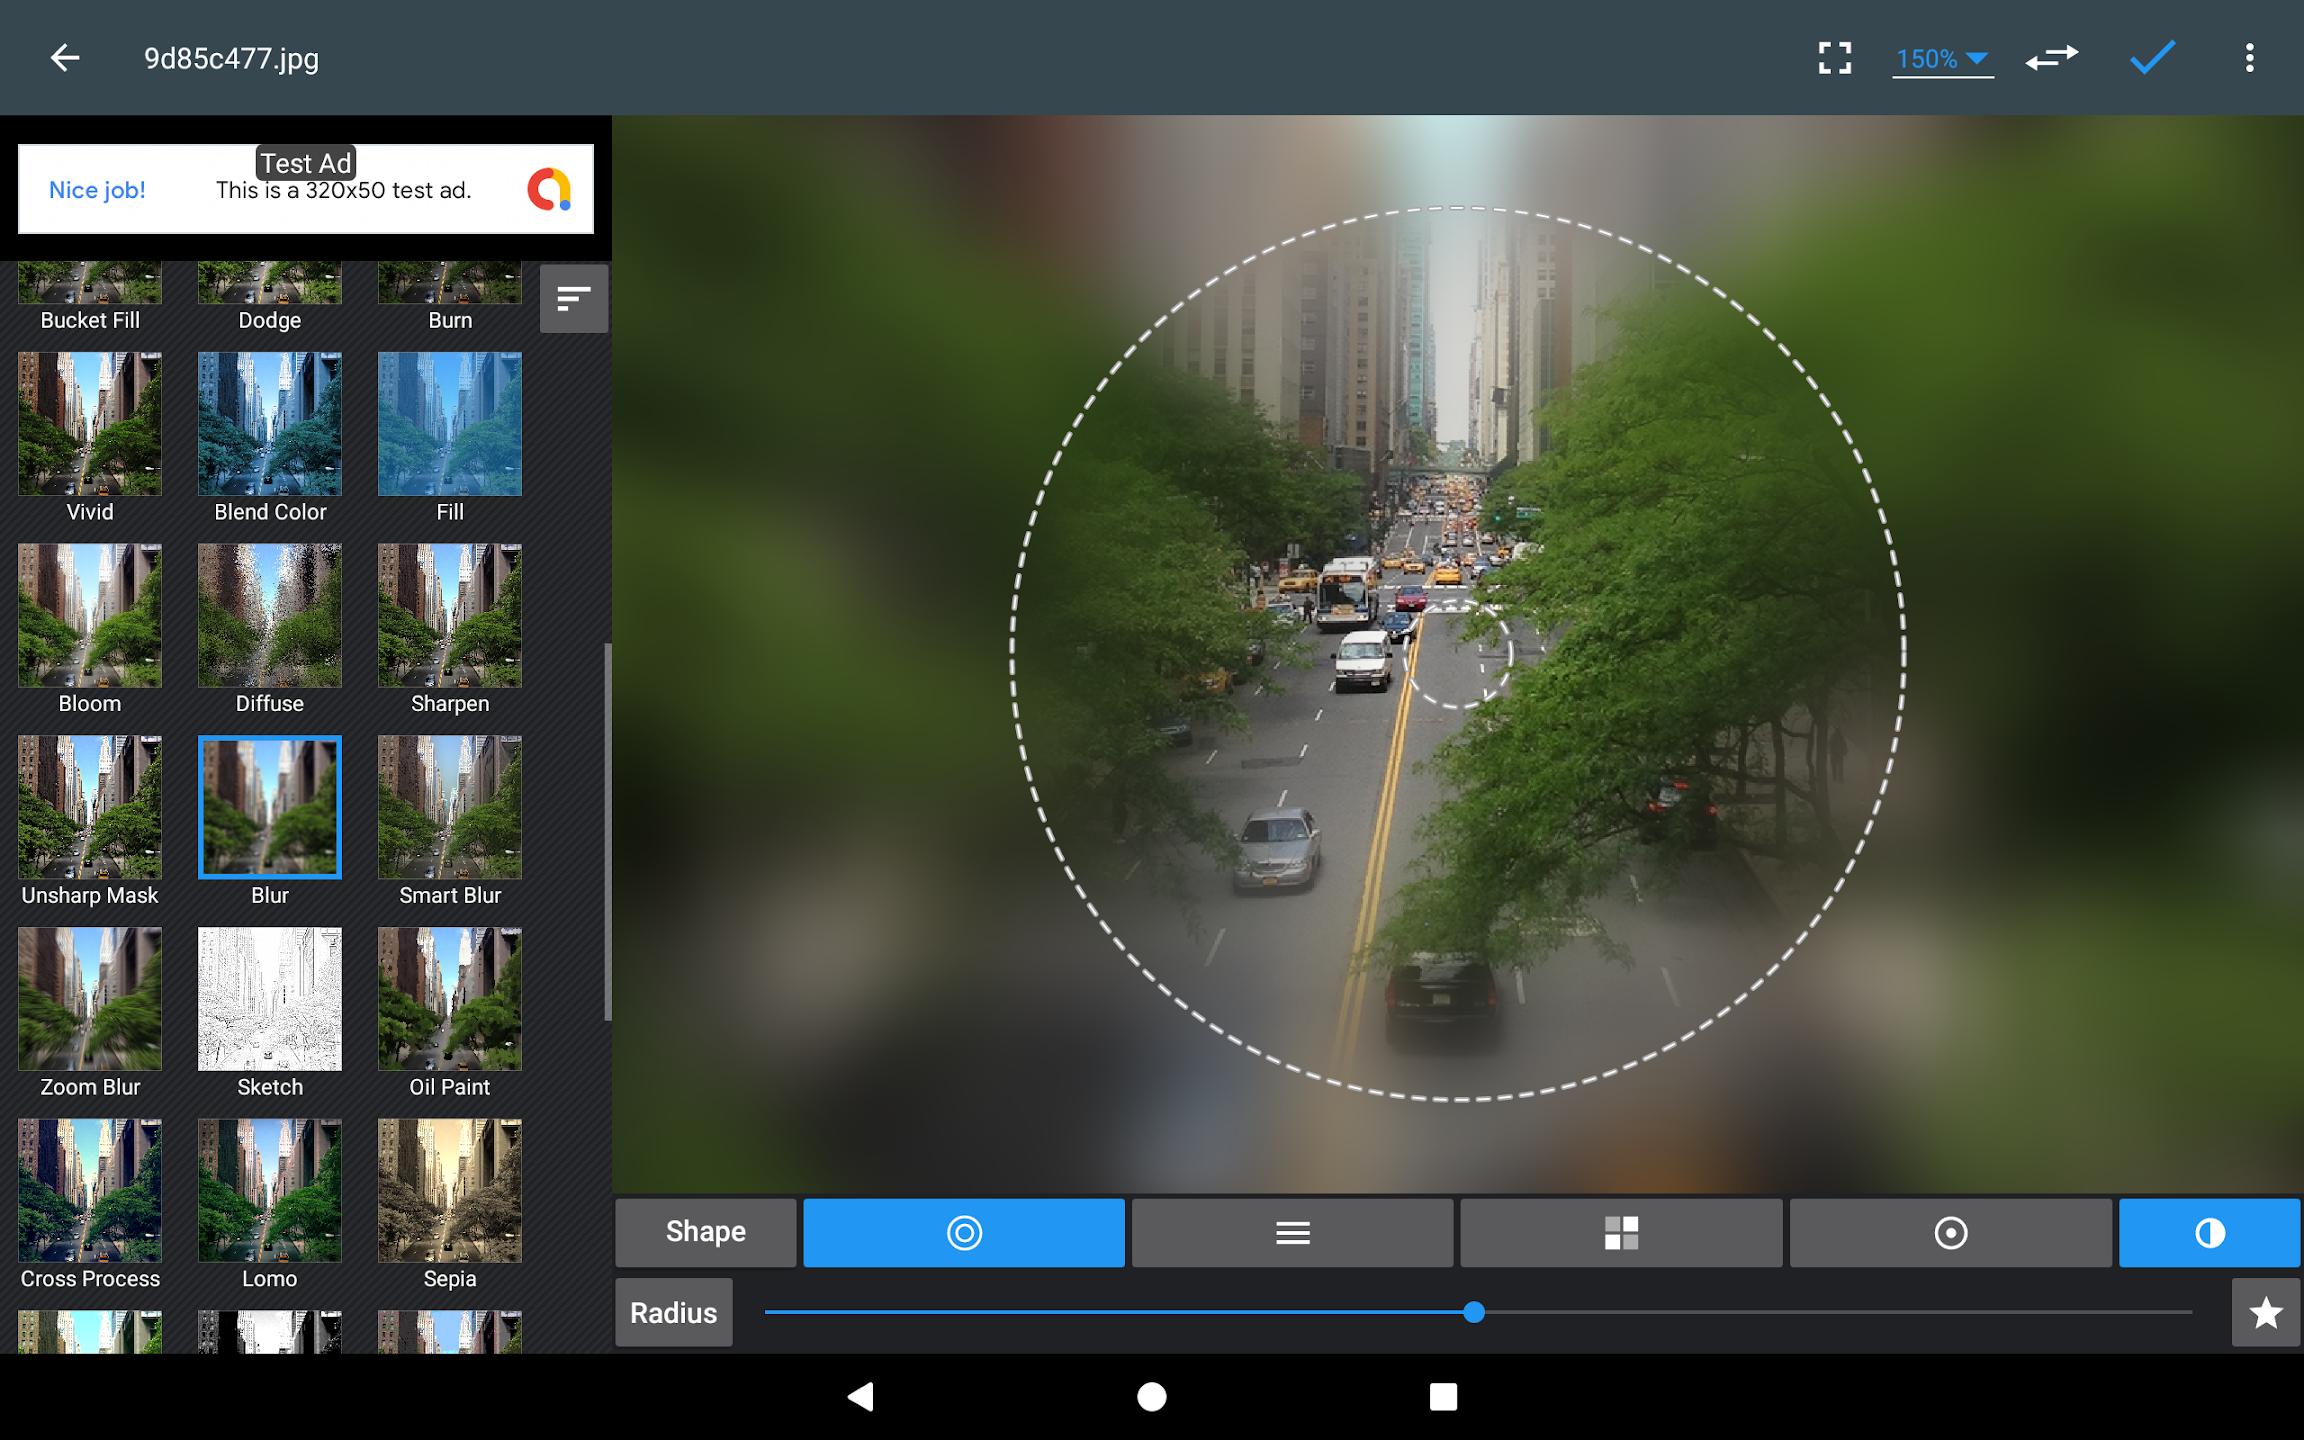Drag the Radius slider to adjust

(x=1476, y=1312)
